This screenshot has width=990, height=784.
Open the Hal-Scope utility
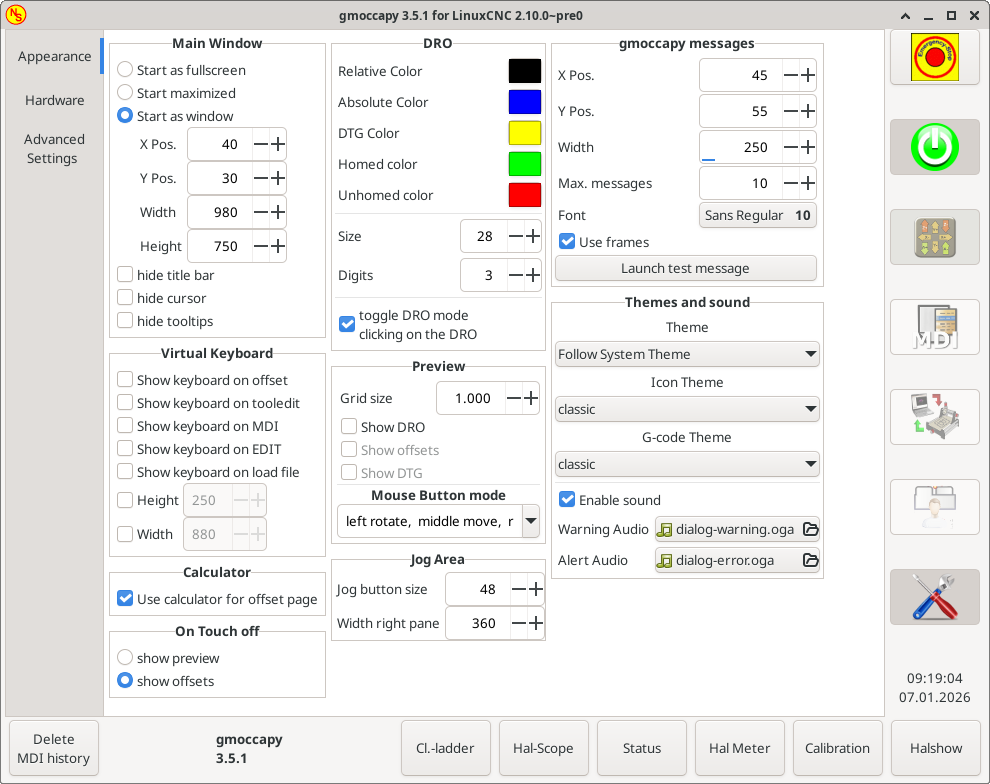click(543, 747)
